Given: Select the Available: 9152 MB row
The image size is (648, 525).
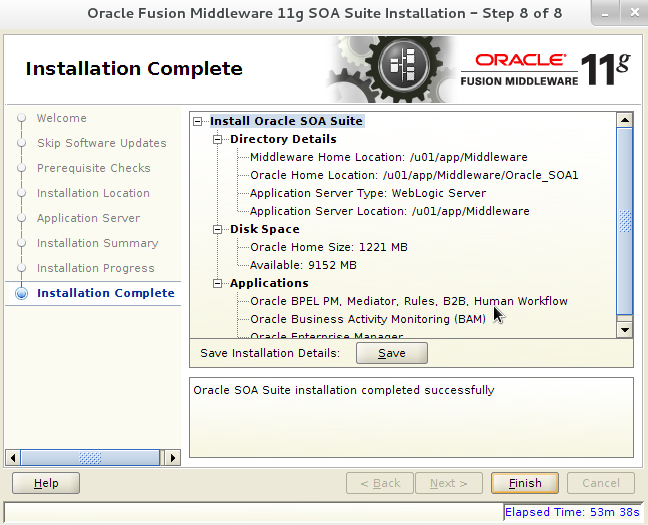Looking at the screenshot, I should [303, 265].
